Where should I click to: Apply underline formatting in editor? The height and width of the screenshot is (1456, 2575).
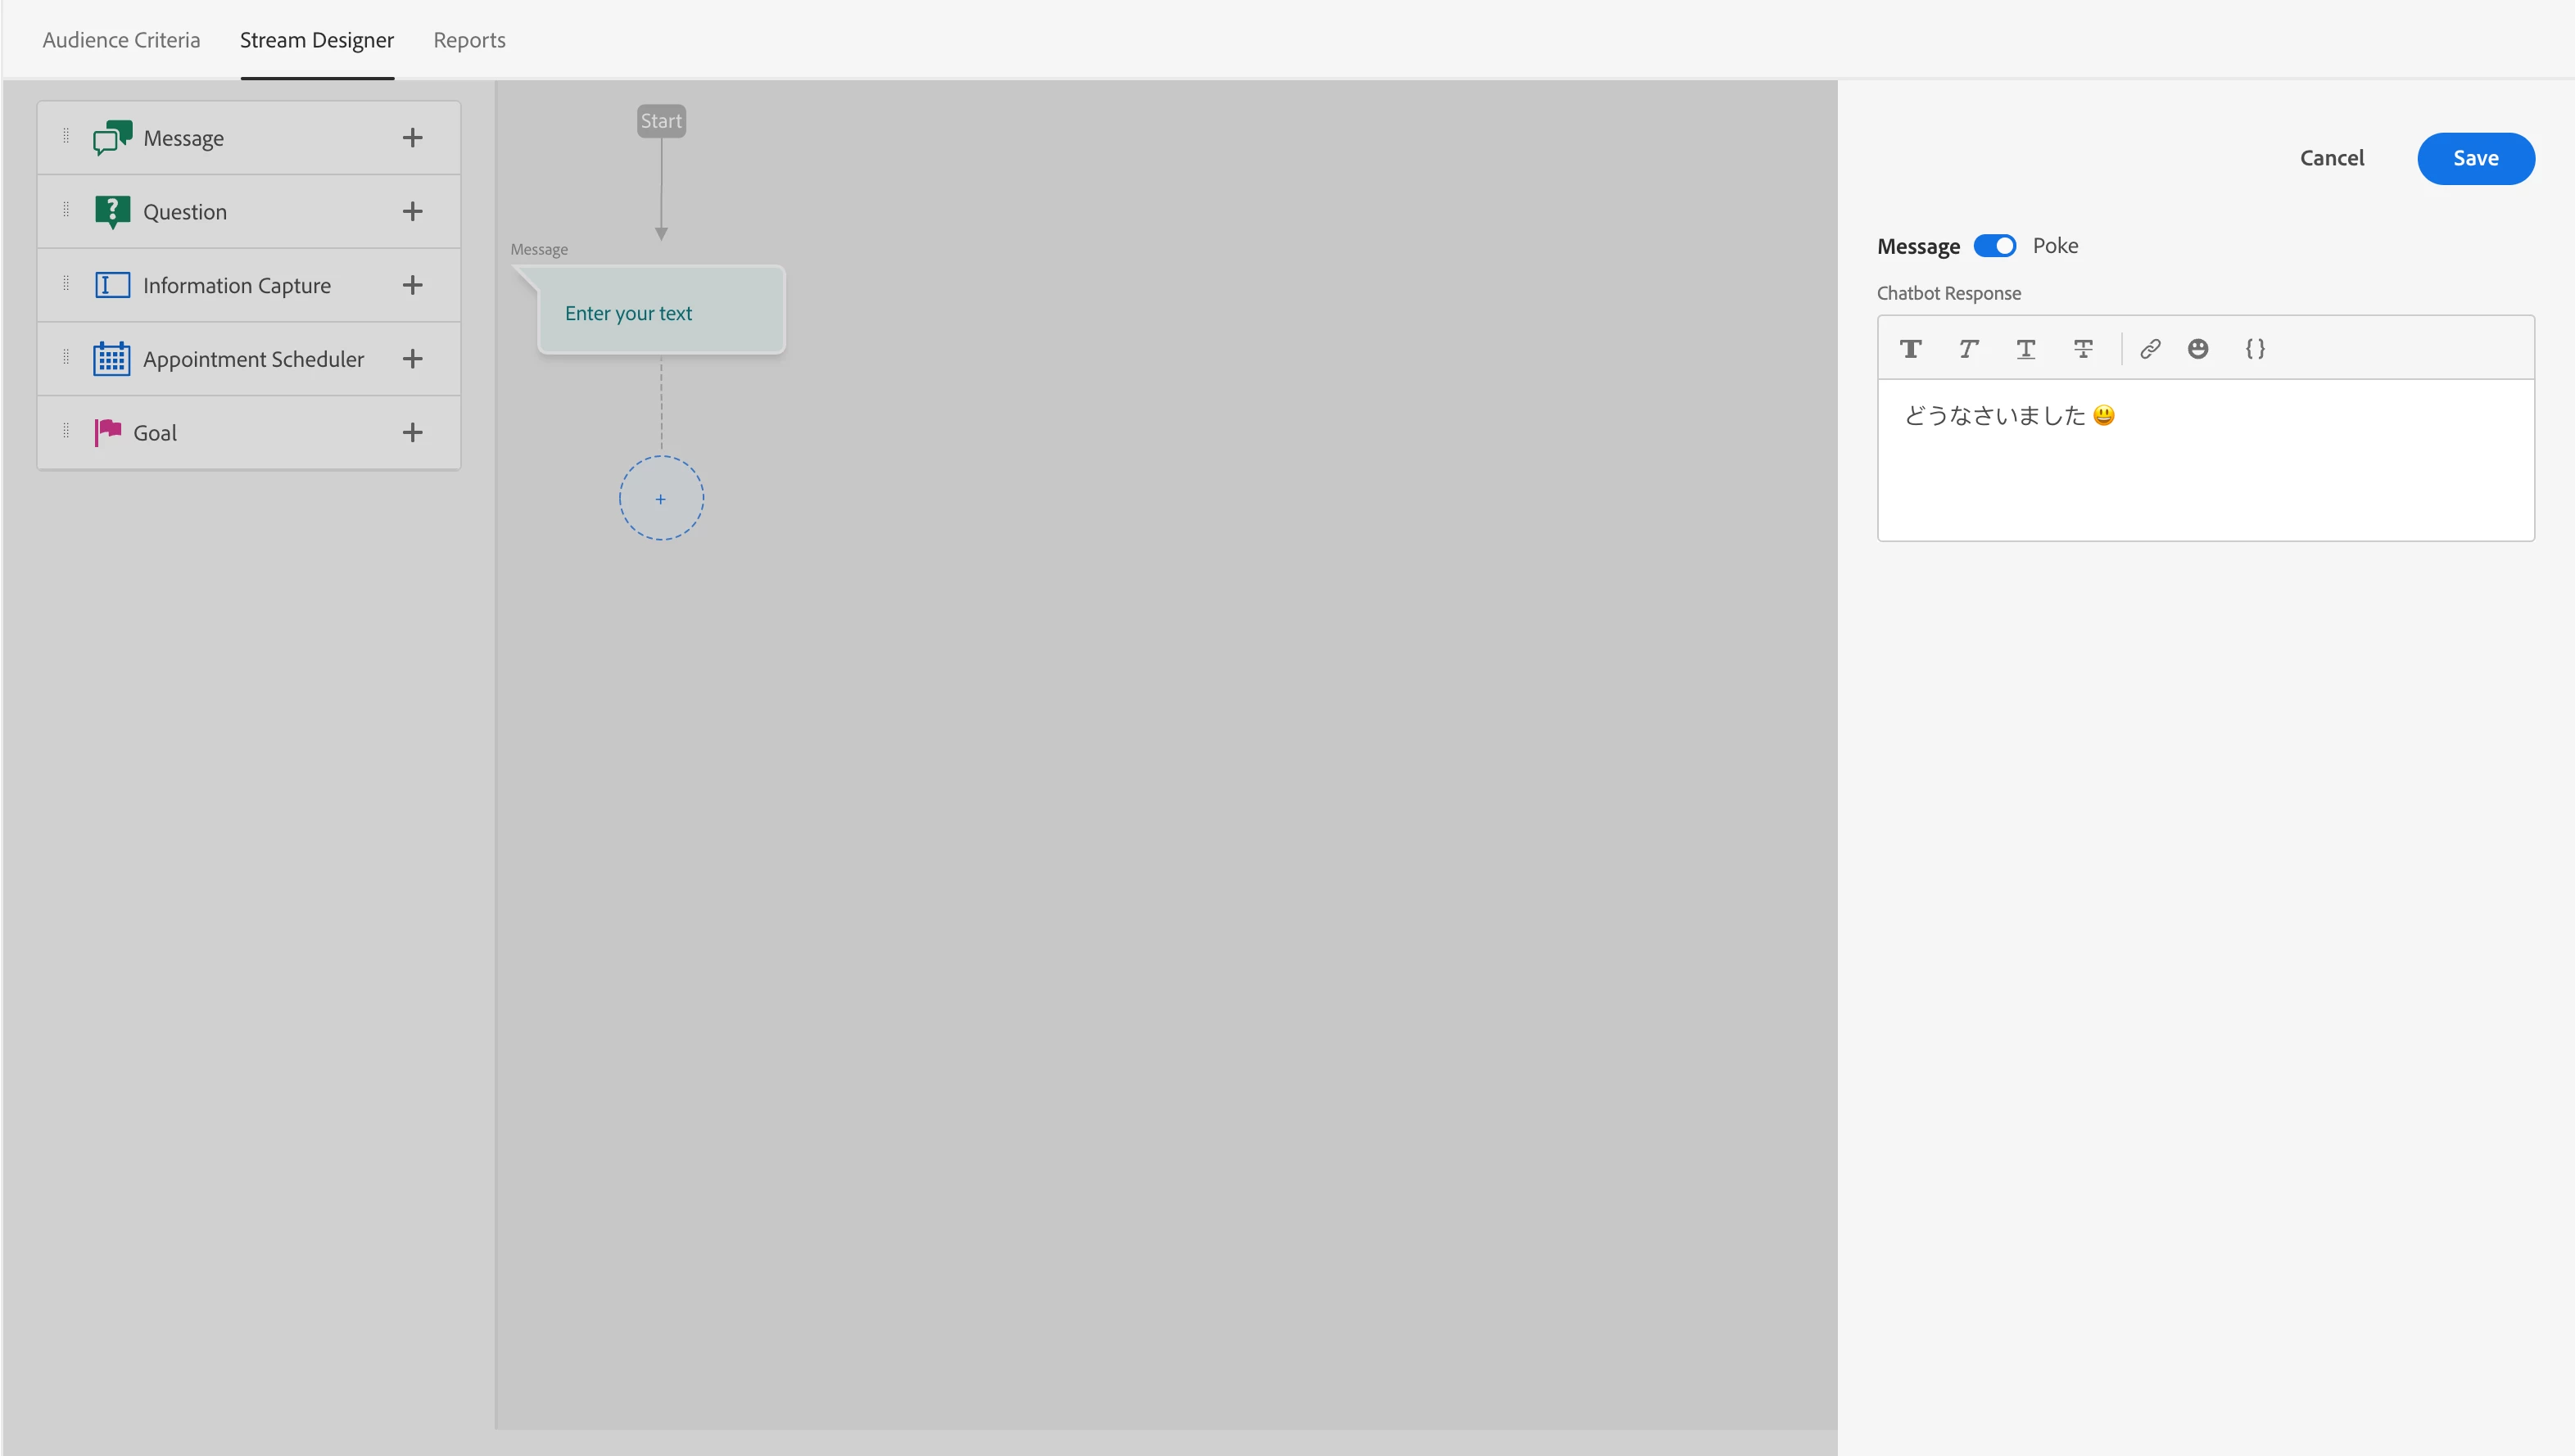click(2025, 348)
